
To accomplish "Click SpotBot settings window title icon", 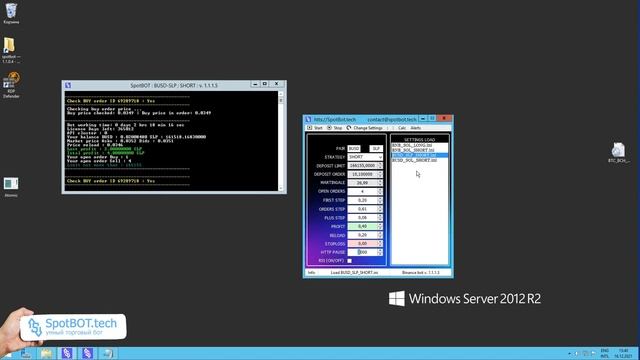I will tap(309, 119).
